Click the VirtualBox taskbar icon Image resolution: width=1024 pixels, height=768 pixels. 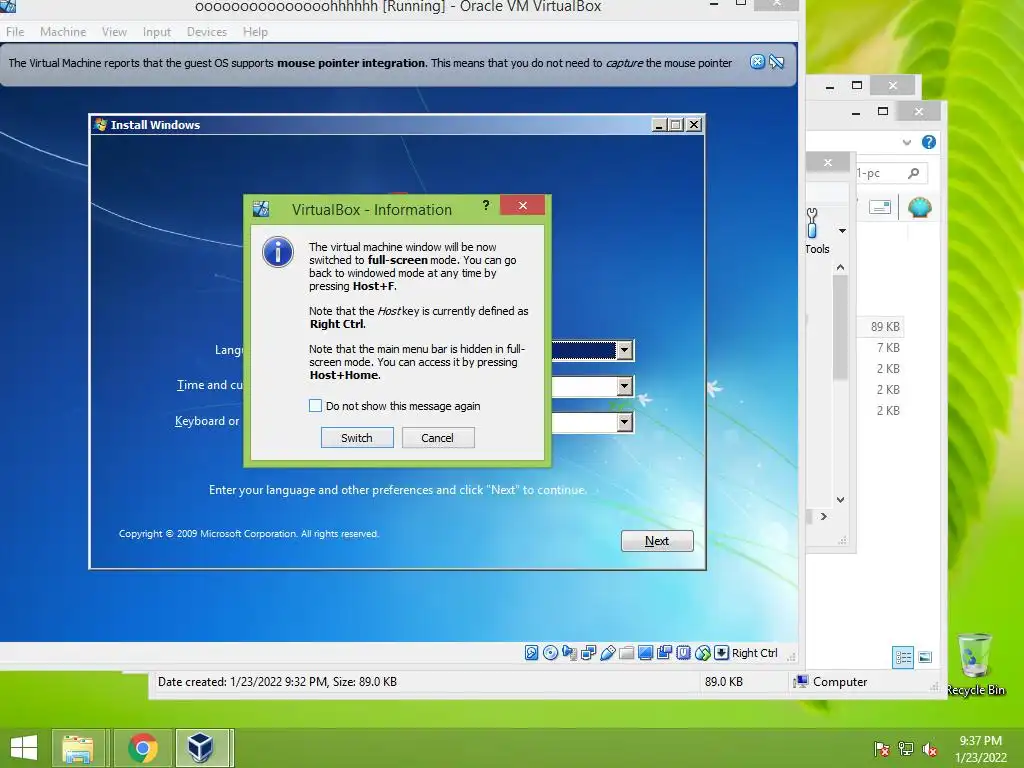(202, 748)
